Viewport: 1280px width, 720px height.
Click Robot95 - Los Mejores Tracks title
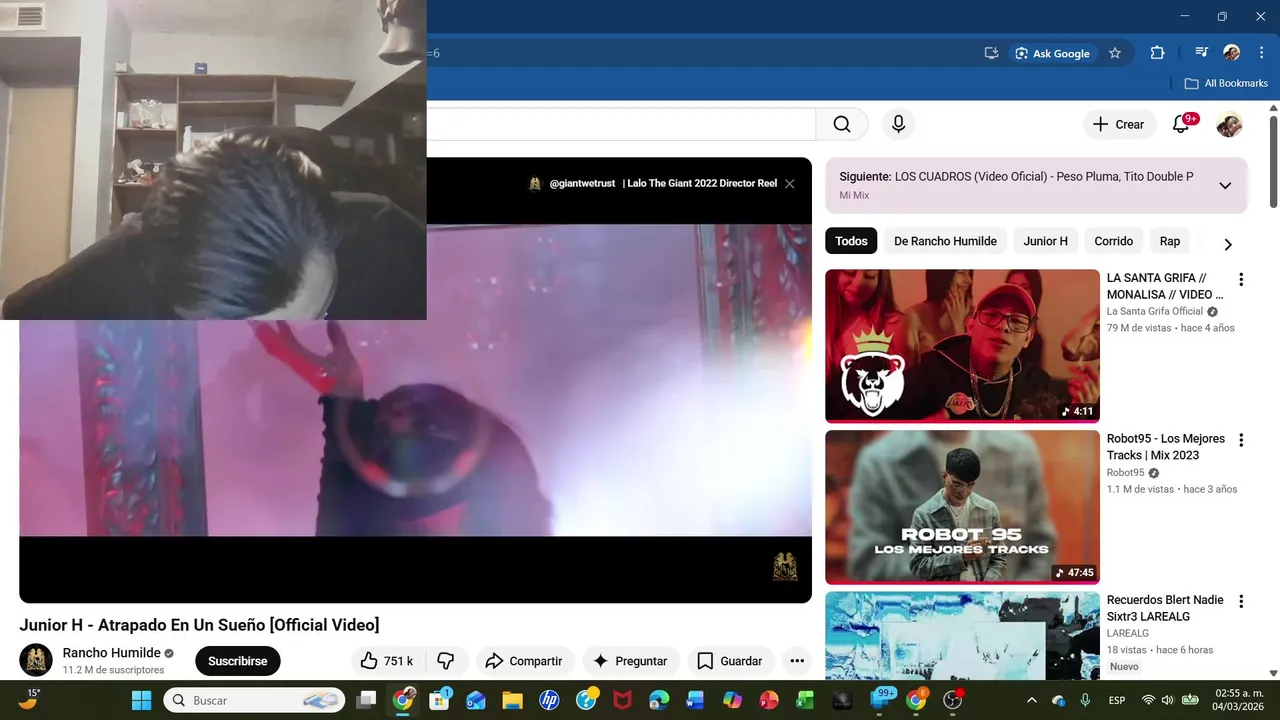coord(1165,447)
